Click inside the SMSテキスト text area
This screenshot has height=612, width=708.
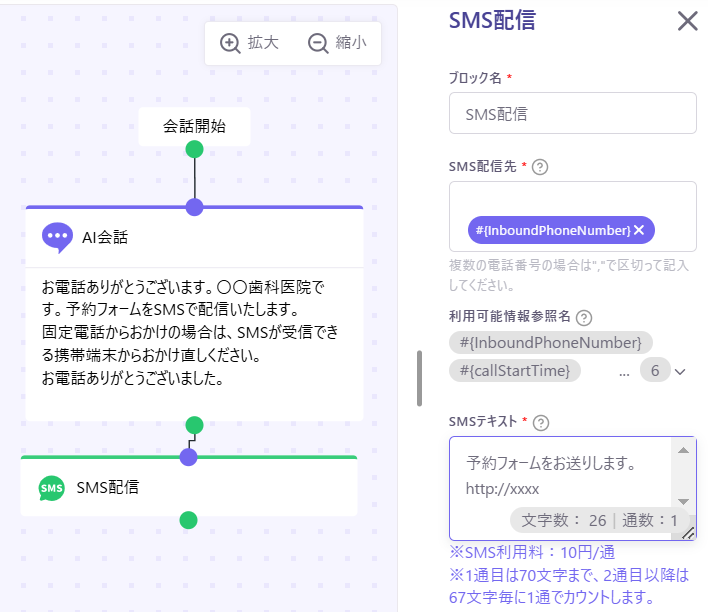click(x=560, y=475)
